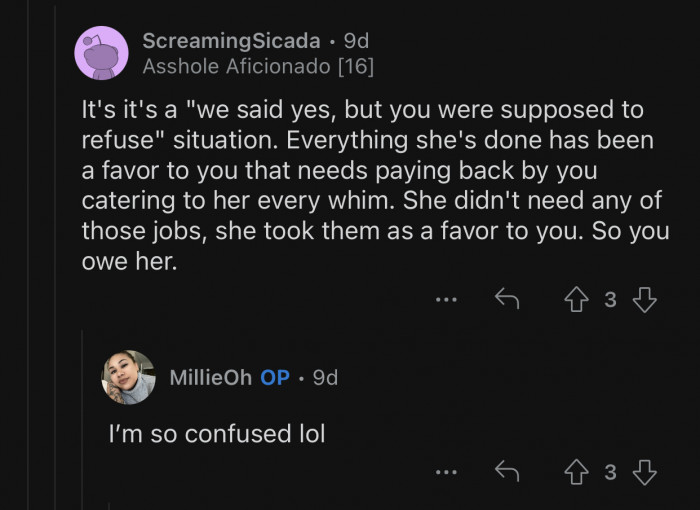The width and height of the screenshot is (700, 510).
Task: Reply to MillieOh's comment
Action: [507, 472]
